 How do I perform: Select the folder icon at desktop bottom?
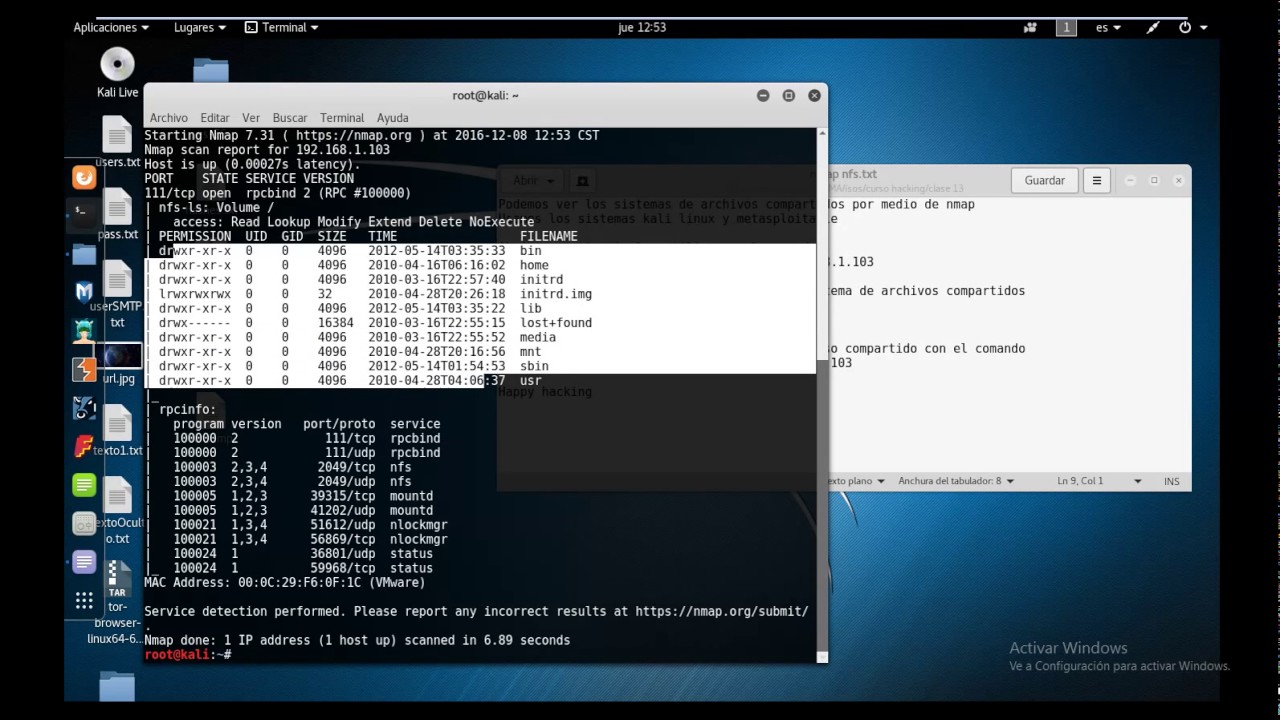pos(117,686)
